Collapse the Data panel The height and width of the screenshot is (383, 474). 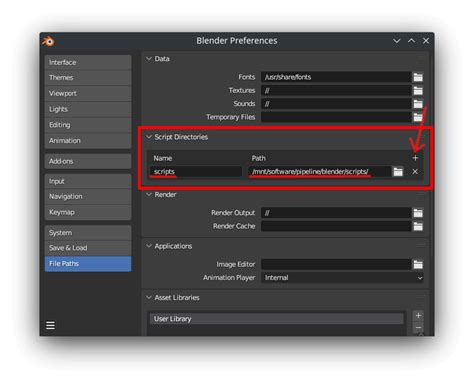pyautogui.click(x=149, y=59)
